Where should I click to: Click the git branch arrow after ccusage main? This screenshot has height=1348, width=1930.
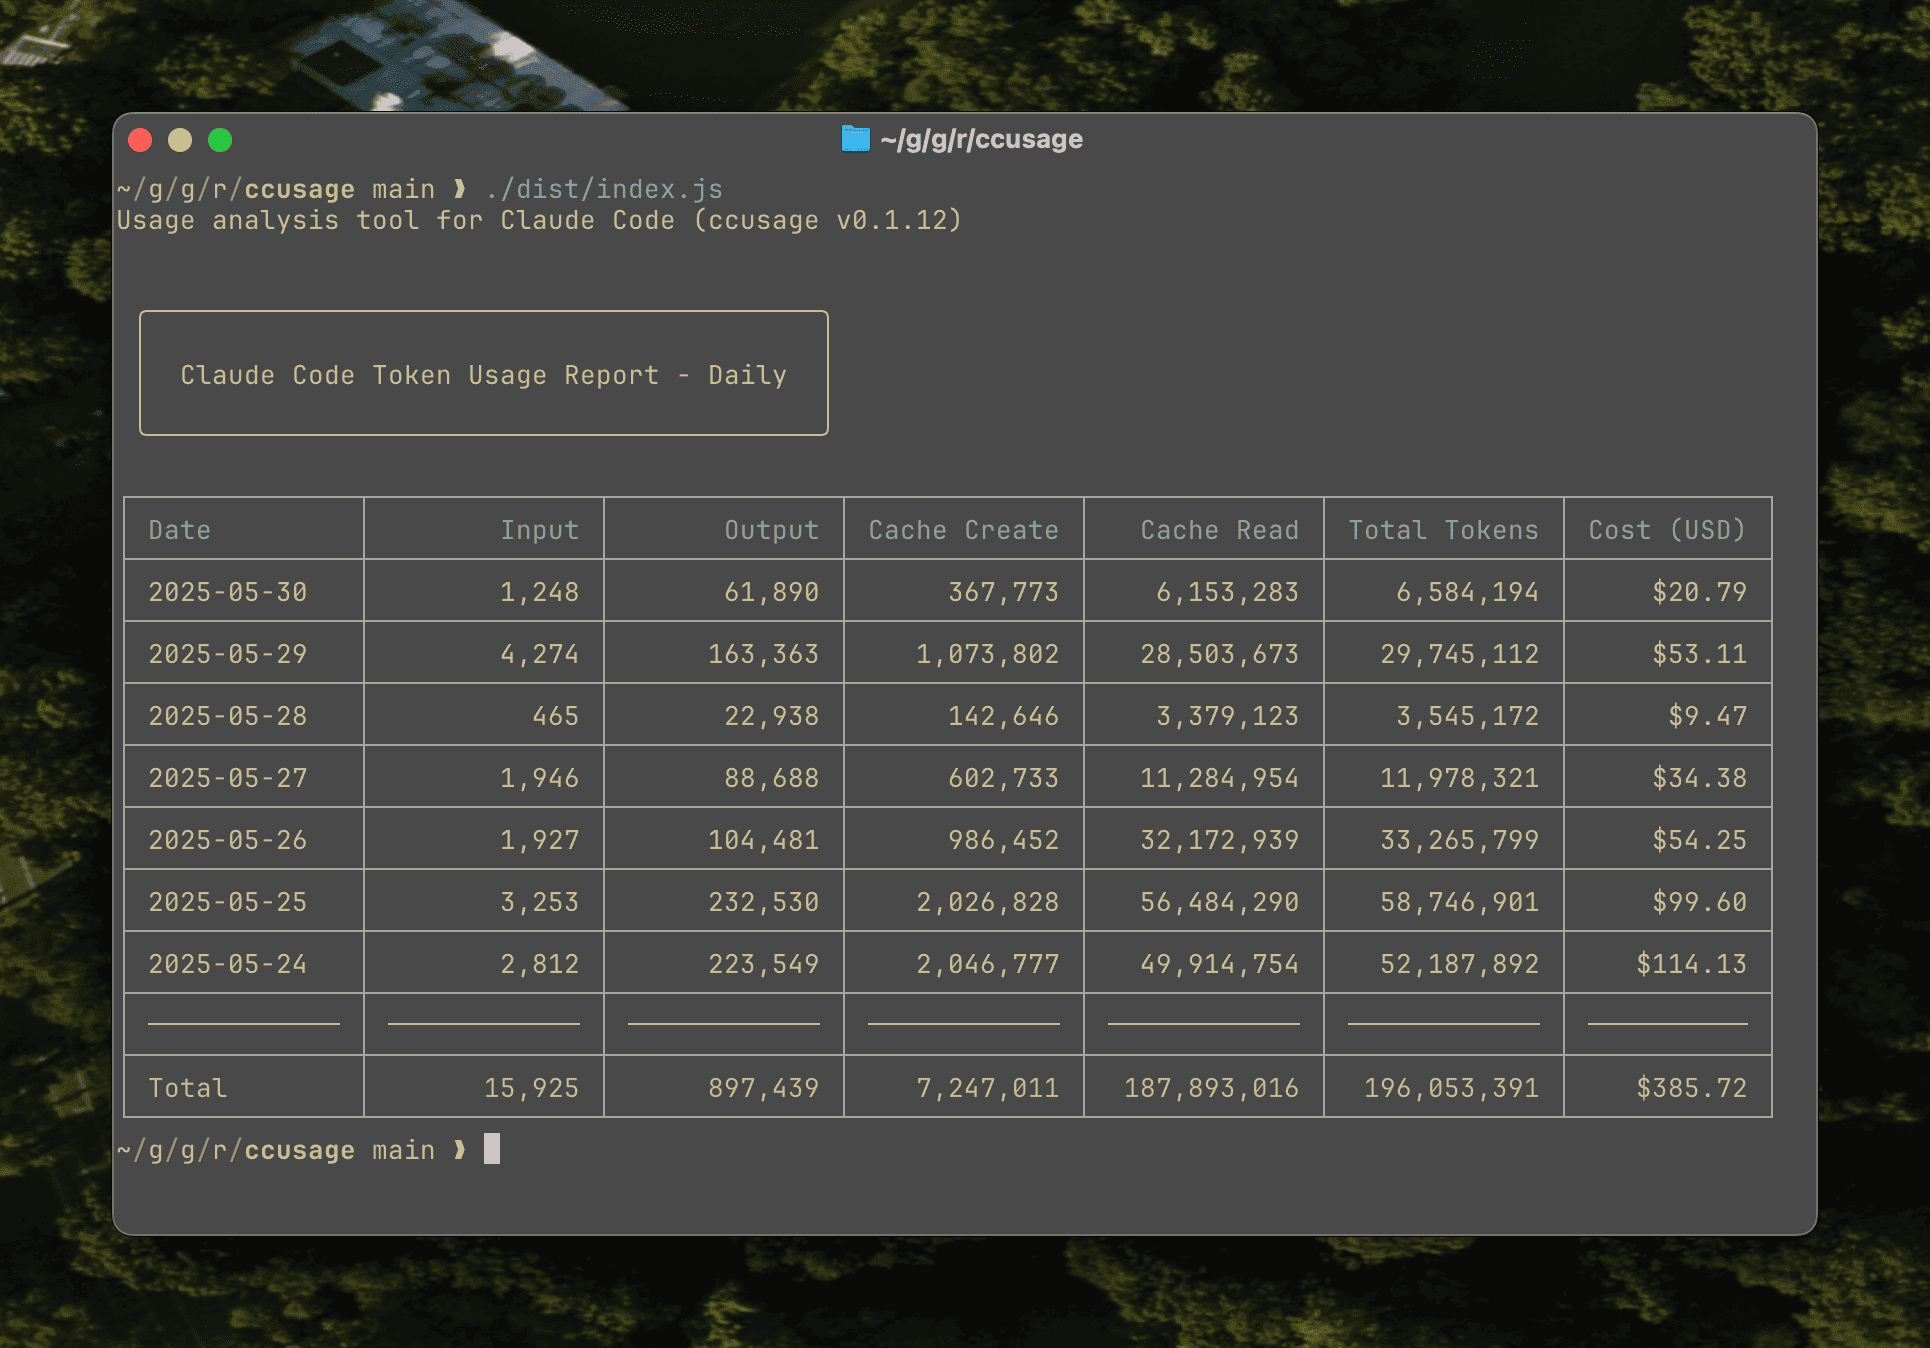[459, 188]
